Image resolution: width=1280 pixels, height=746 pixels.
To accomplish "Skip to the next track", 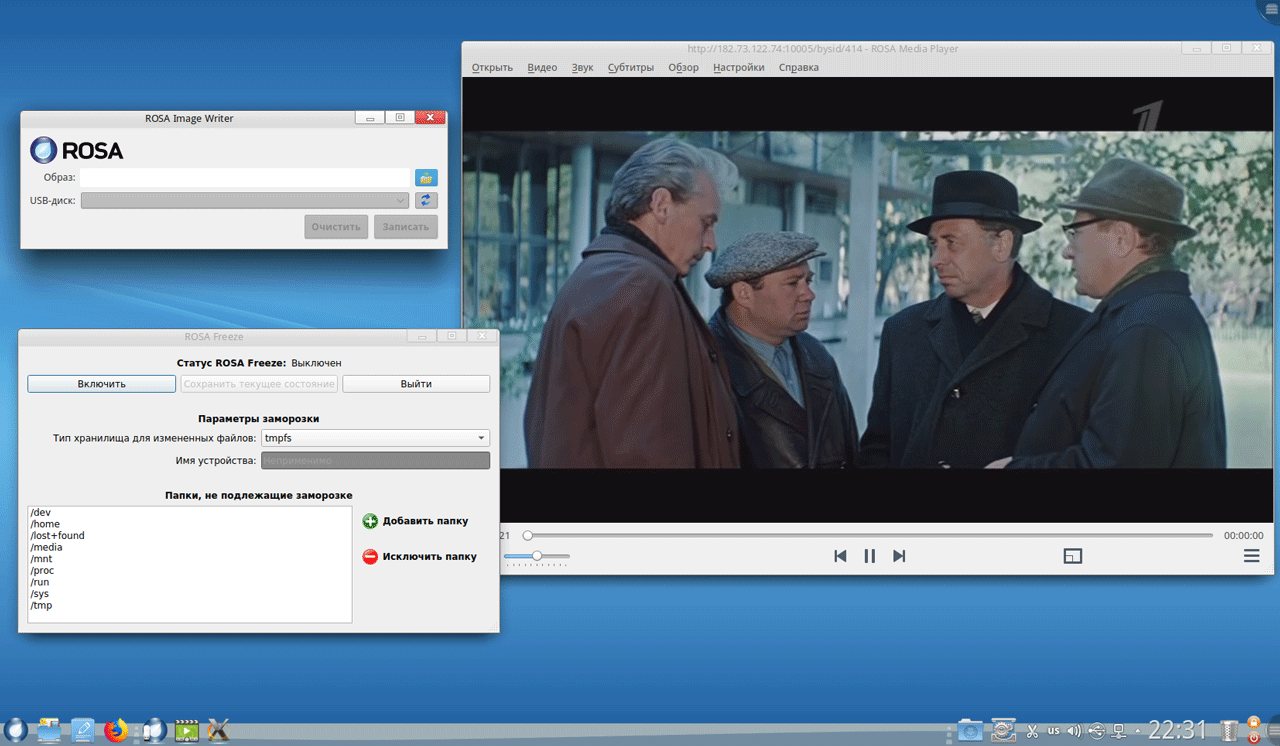I will (x=899, y=556).
